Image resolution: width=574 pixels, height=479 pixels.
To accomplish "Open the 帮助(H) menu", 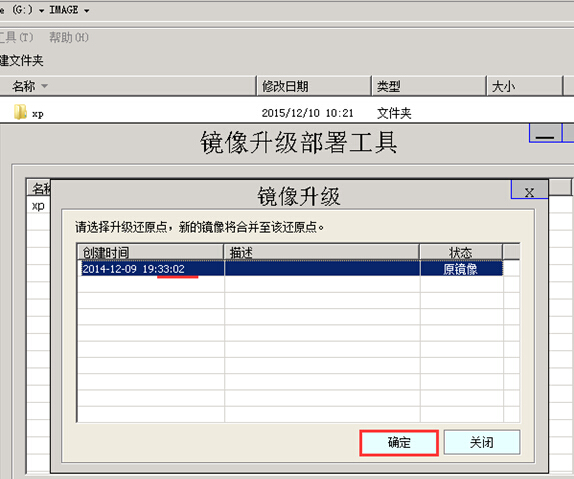I will [x=69, y=37].
